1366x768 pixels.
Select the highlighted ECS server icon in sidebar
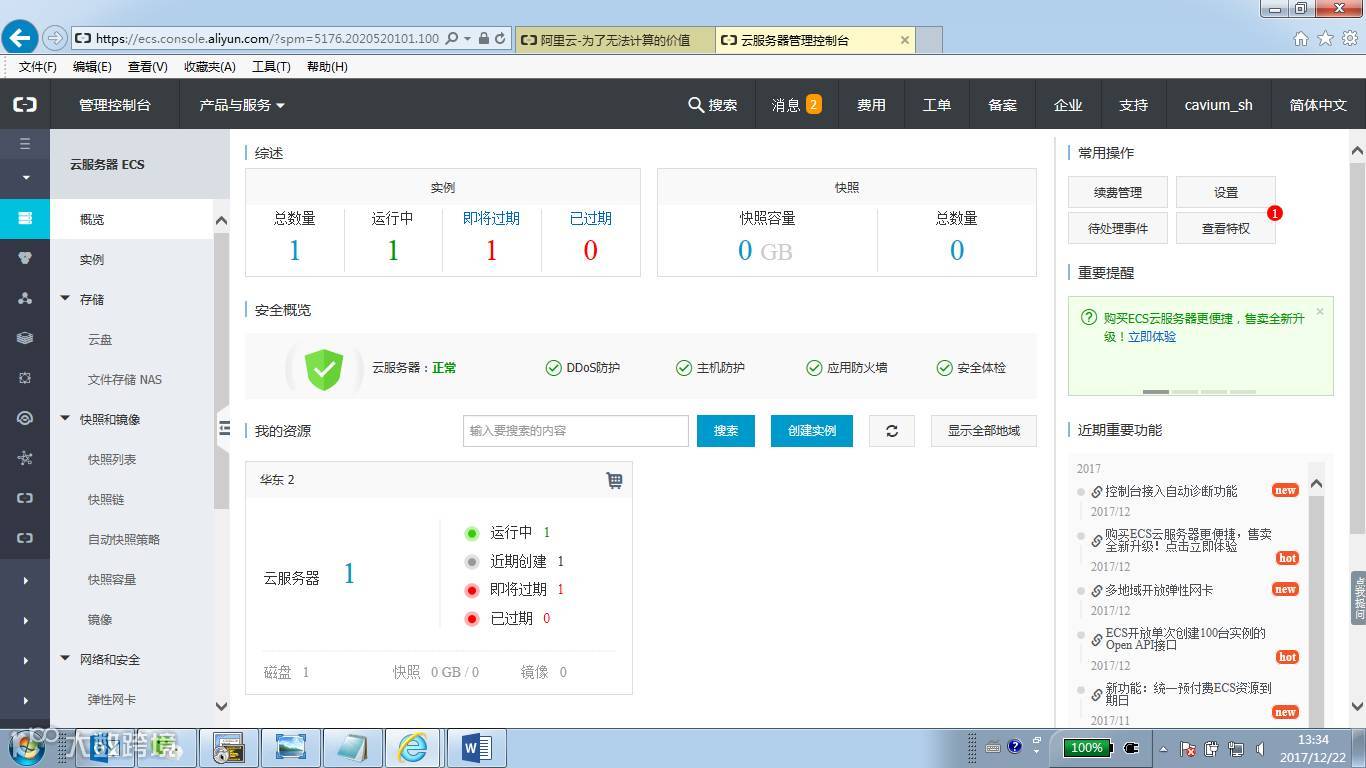click(x=25, y=218)
